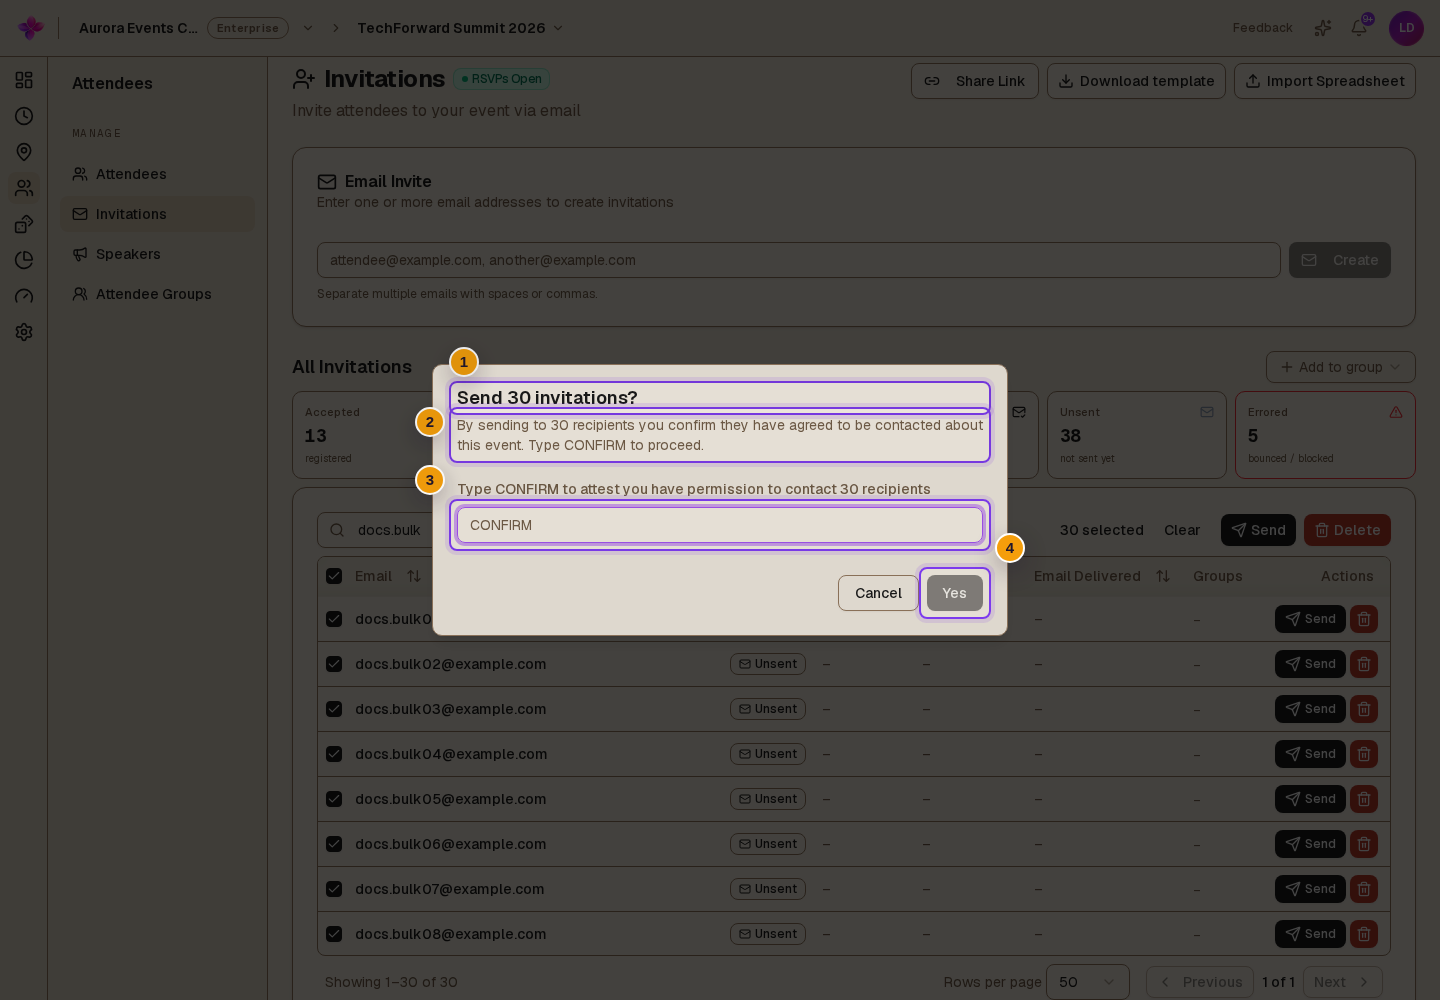Viewport: 1440px width, 1000px height.
Task: Click the trash icon for docs.bulk07@example.com
Action: 1364,889
